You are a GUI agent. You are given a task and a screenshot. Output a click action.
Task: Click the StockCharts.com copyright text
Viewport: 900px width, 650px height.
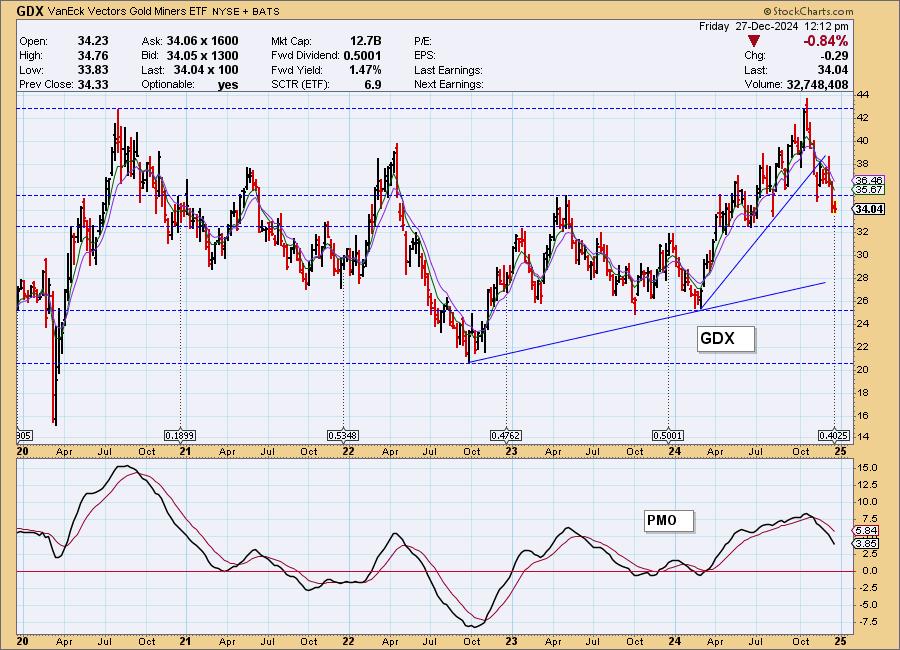(x=808, y=11)
